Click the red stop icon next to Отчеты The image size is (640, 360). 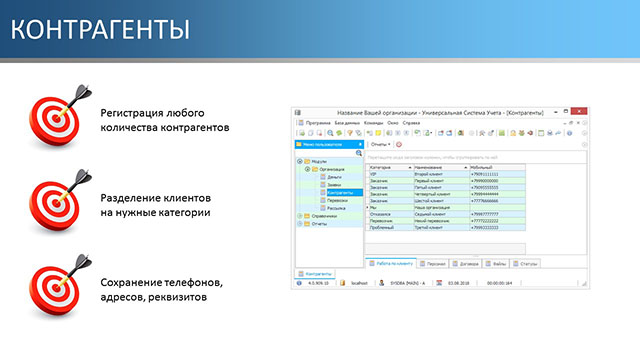(399, 144)
